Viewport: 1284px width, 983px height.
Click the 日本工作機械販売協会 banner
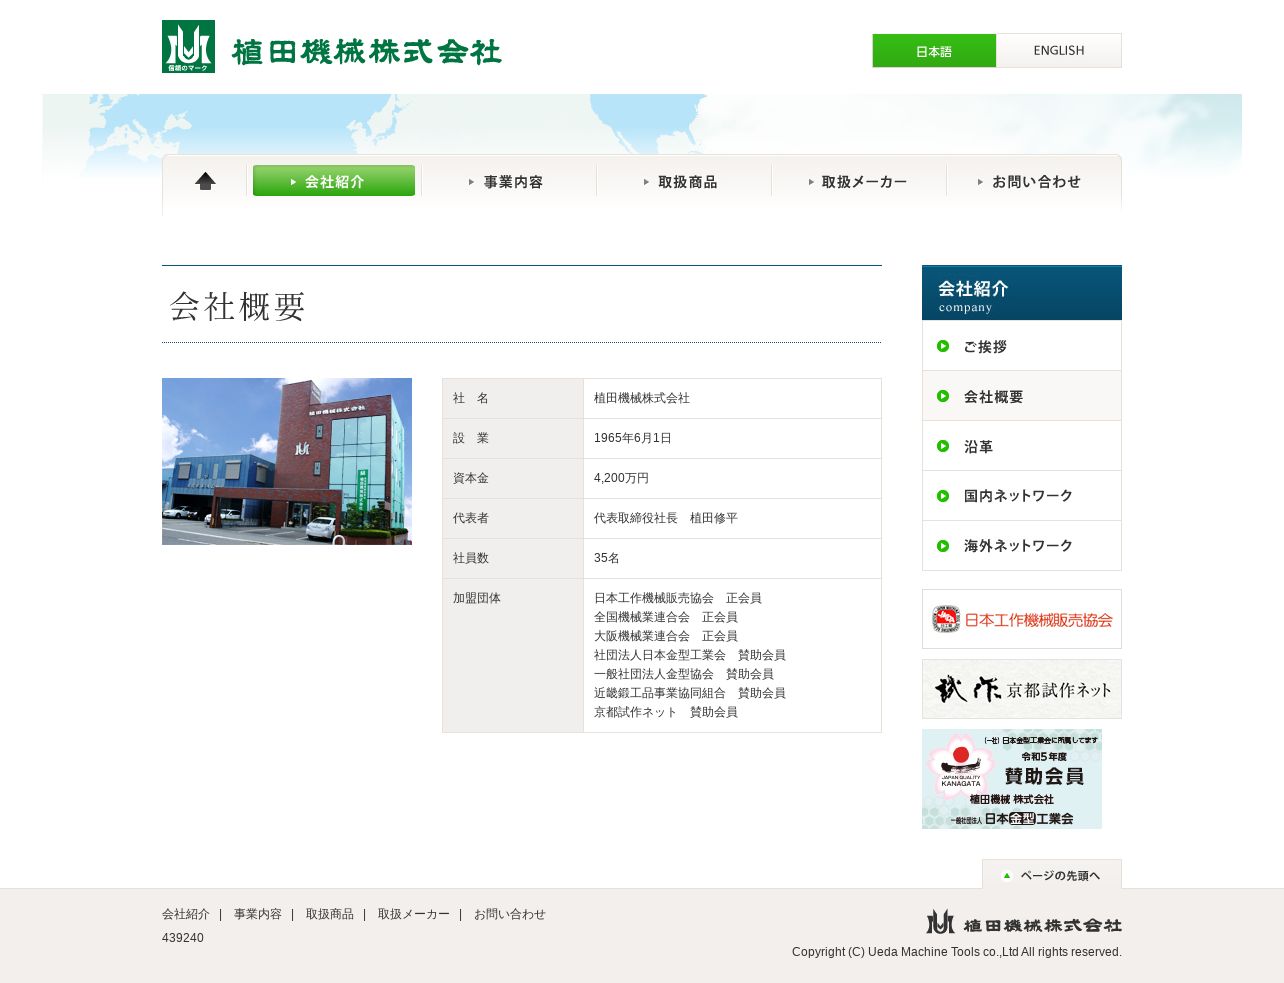(x=1022, y=619)
